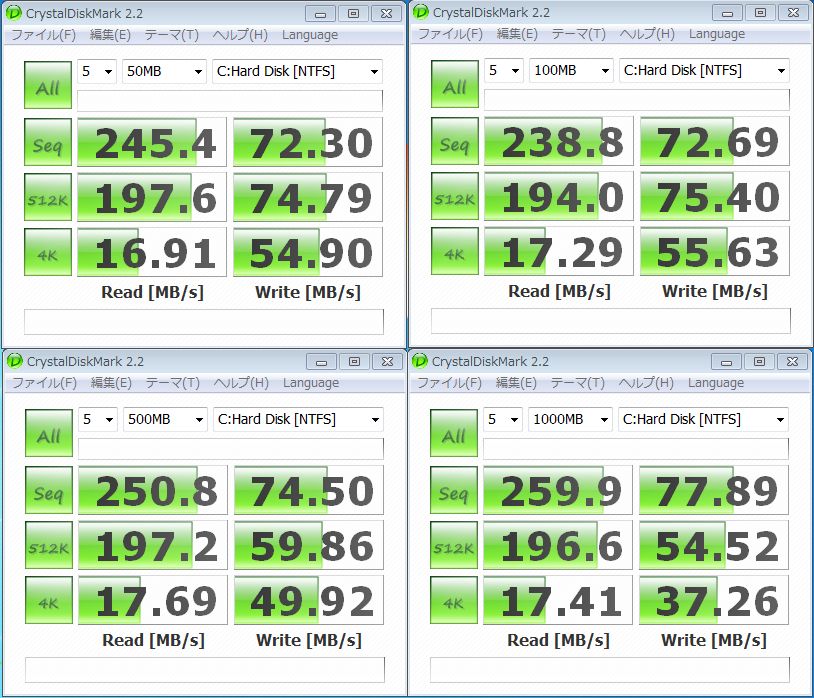
Task: Open test size dropdown showing 50MB
Action: [x=164, y=72]
